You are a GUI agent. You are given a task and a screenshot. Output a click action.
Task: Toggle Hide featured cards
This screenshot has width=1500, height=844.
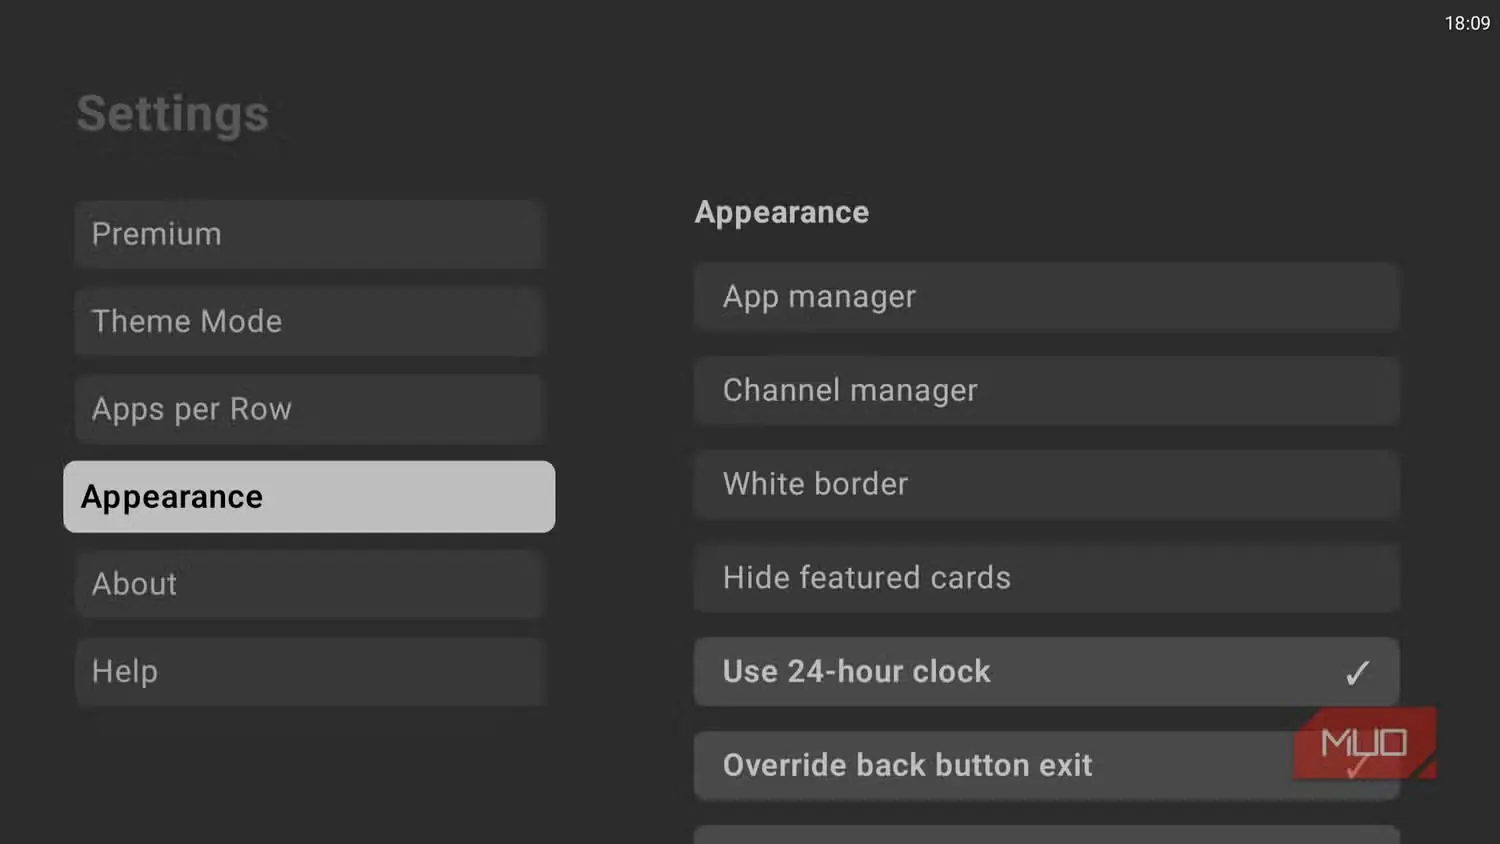point(1046,578)
